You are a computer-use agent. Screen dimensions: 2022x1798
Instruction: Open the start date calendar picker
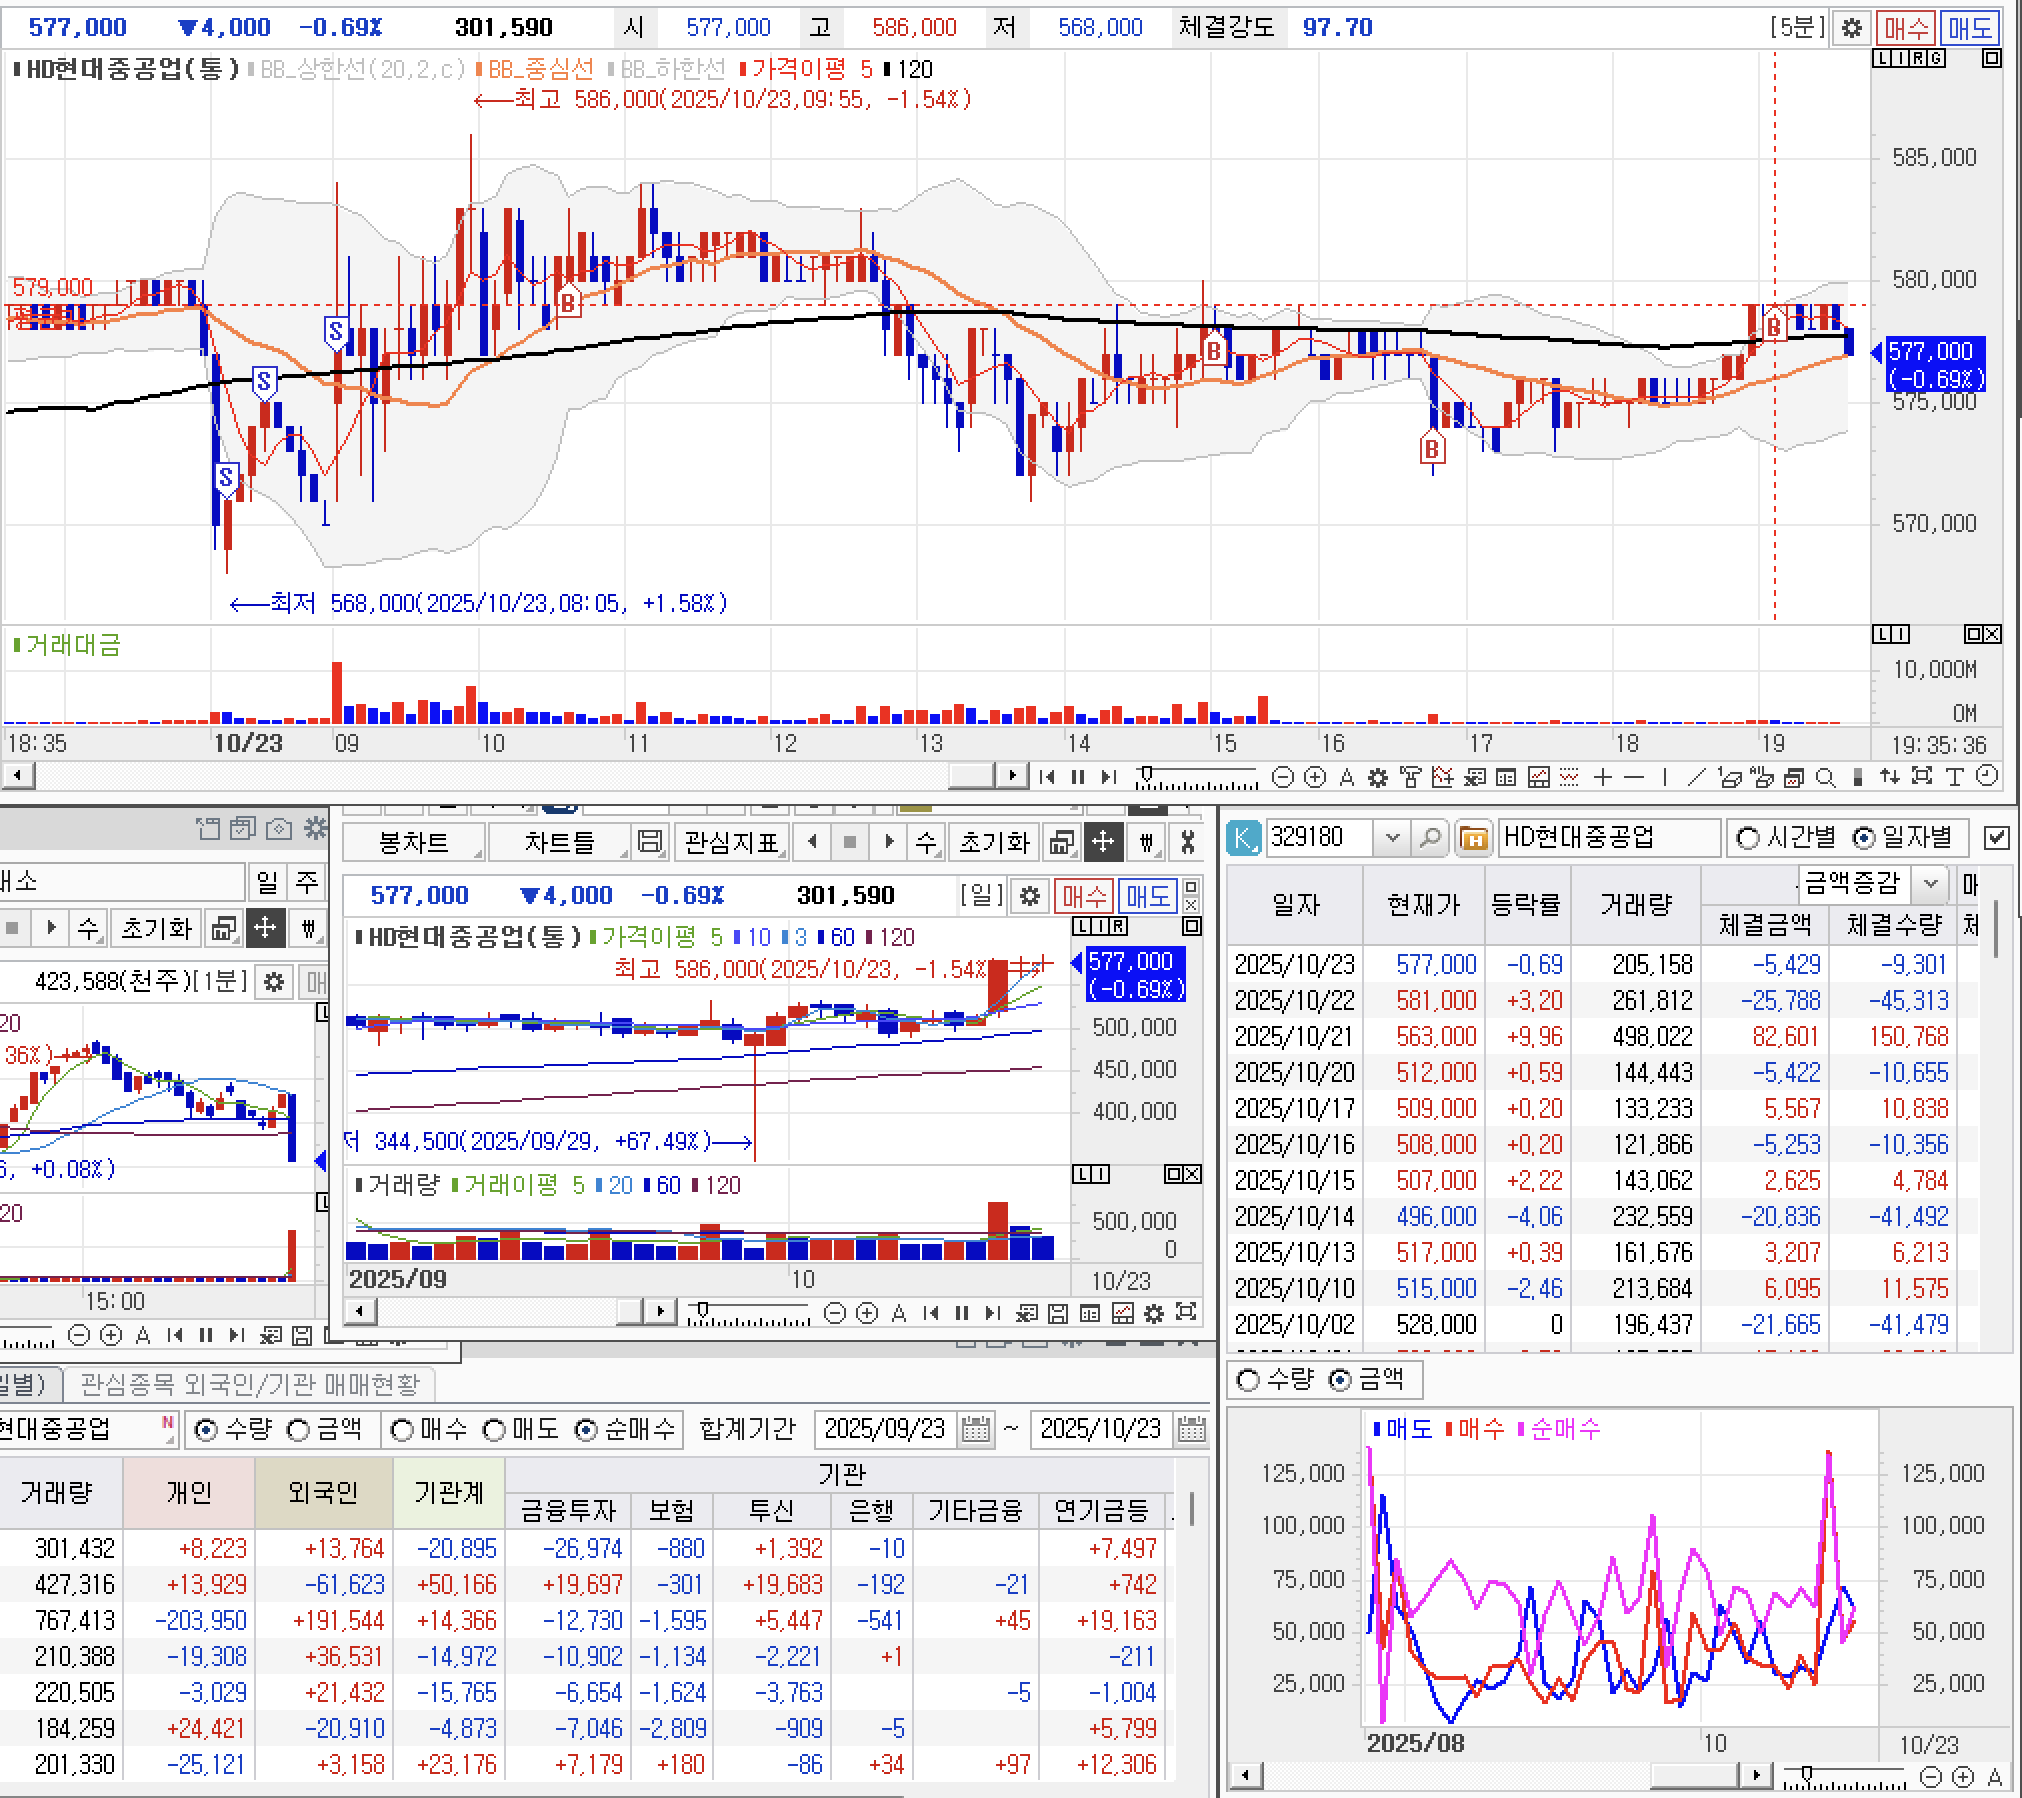975,1429
